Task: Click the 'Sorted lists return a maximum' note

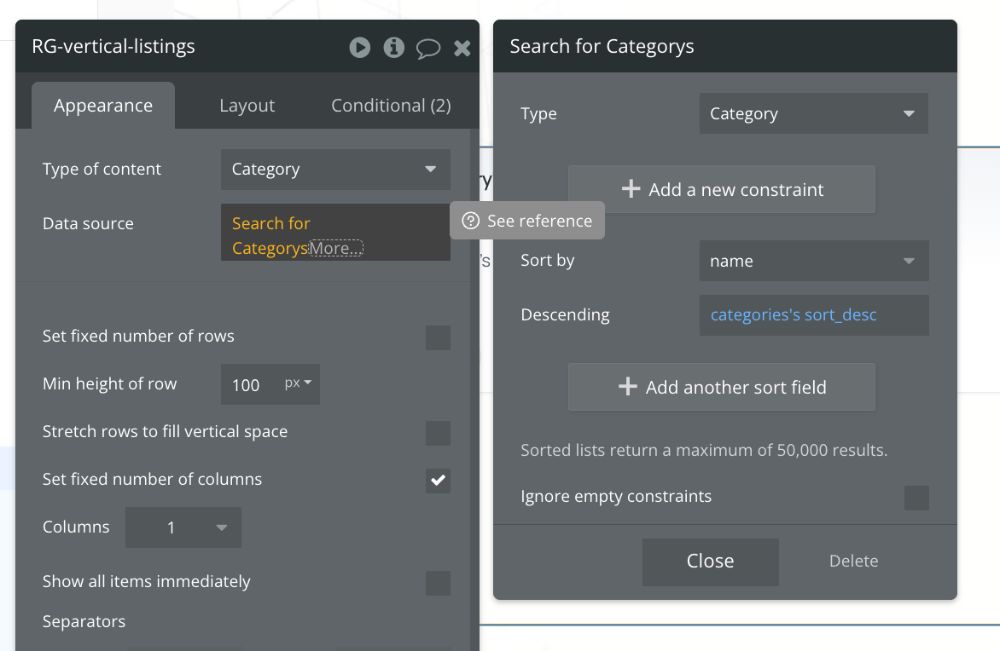Action: pos(704,450)
